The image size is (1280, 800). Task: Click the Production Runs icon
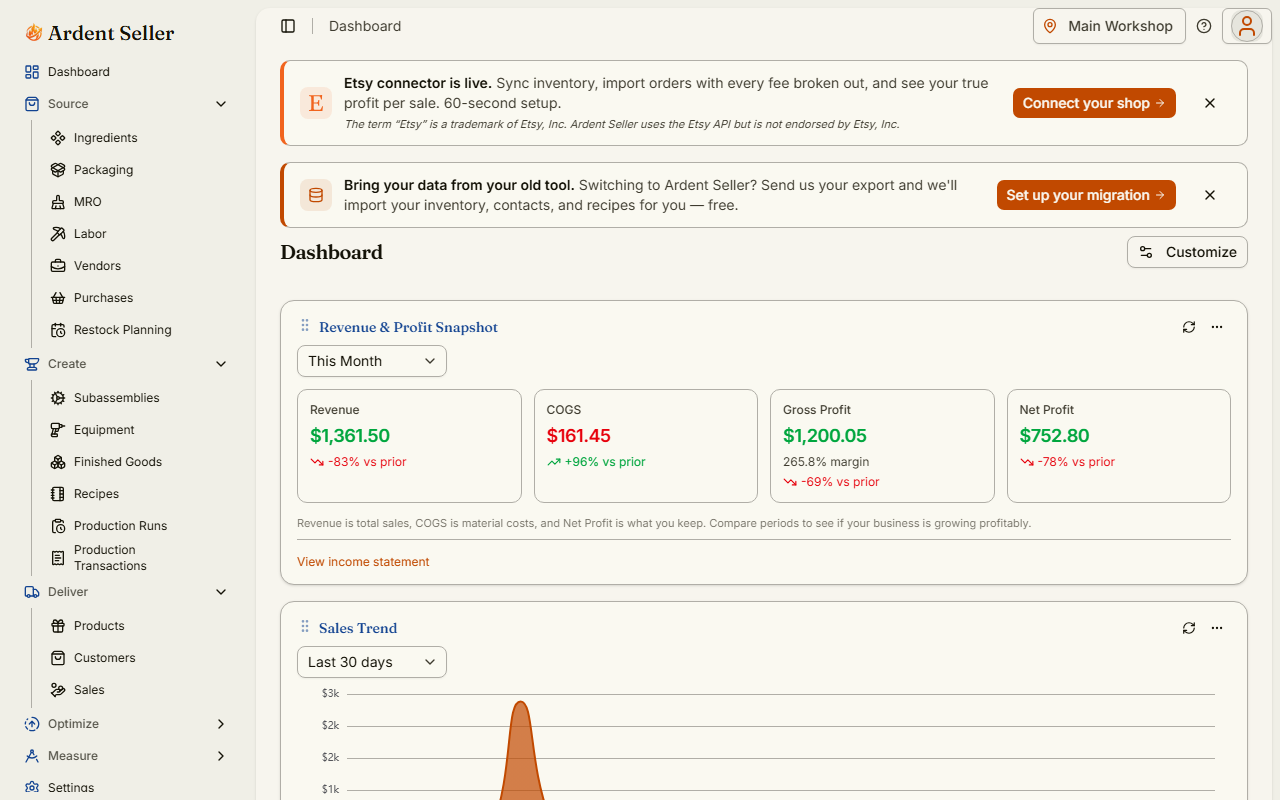tap(58, 526)
